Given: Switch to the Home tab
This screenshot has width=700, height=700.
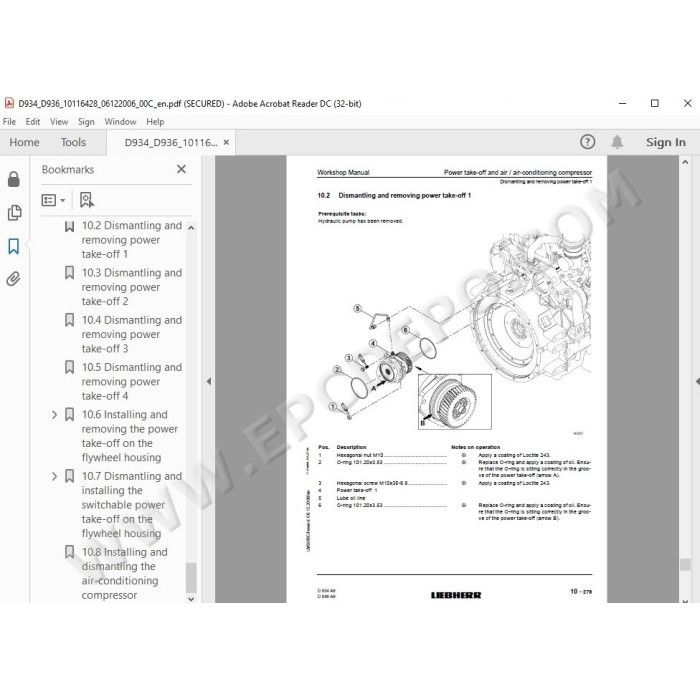Looking at the screenshot, I should 25,142.
